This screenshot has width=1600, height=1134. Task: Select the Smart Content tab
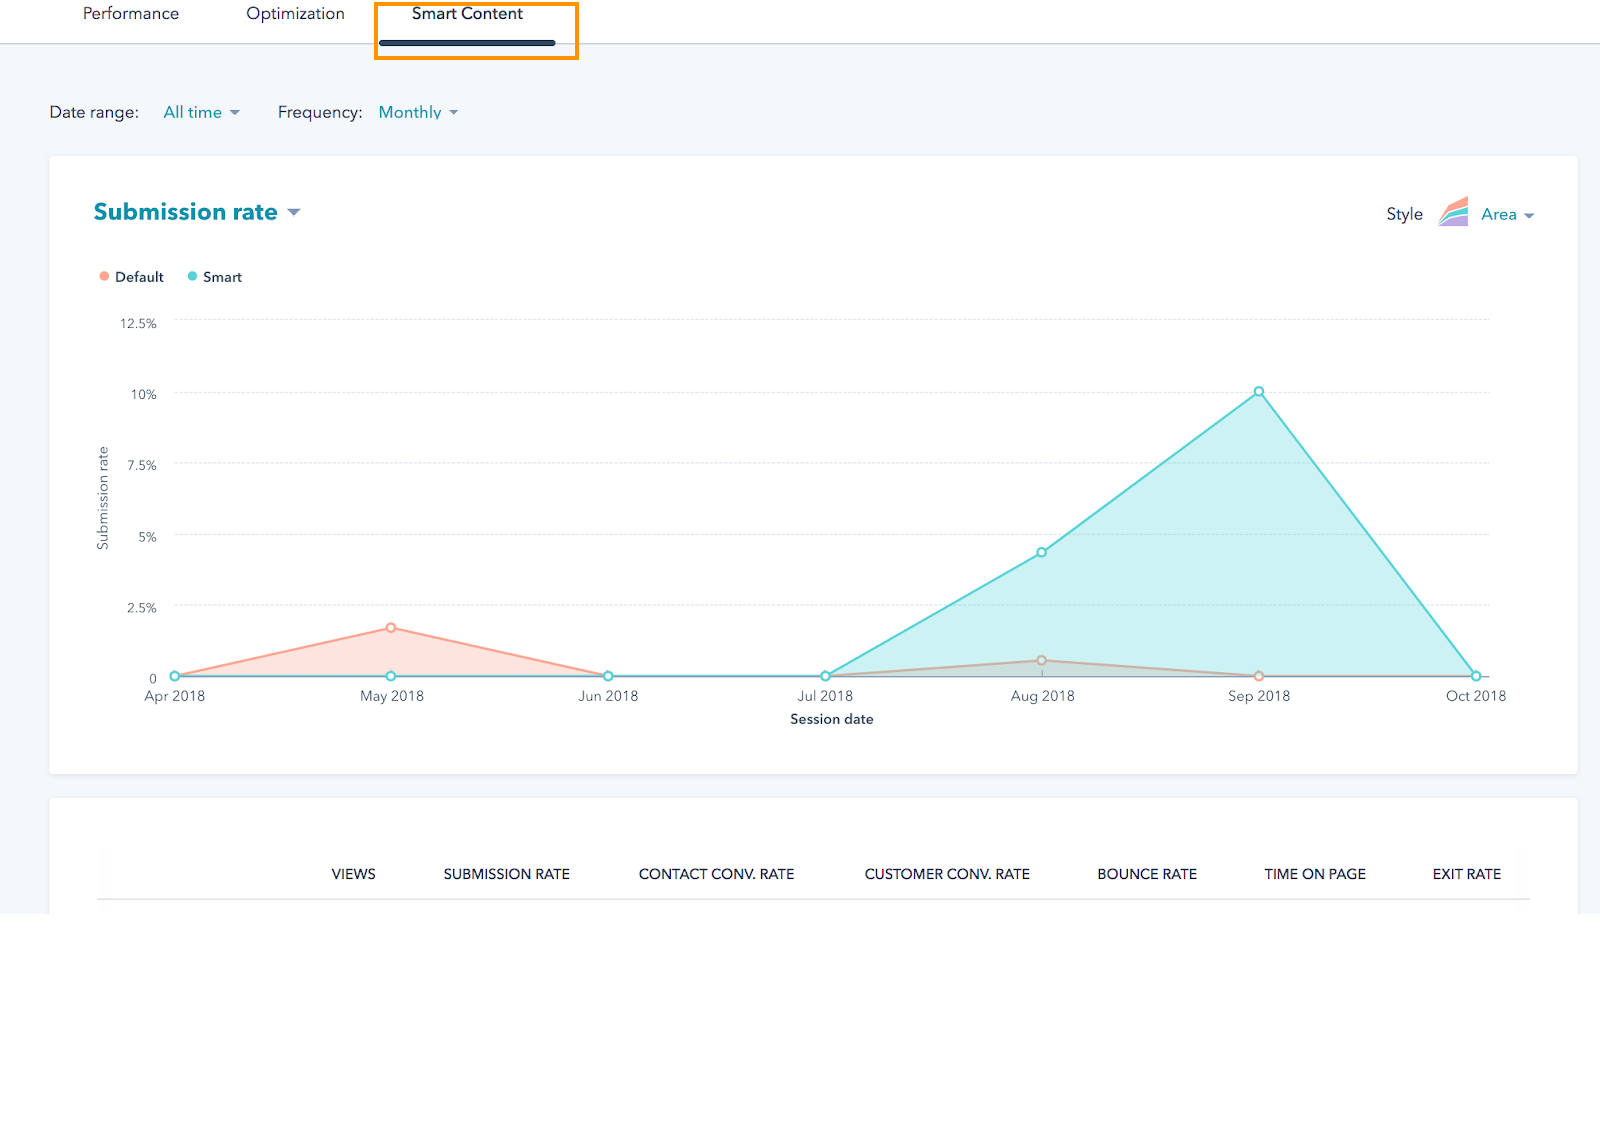[467, 14]
